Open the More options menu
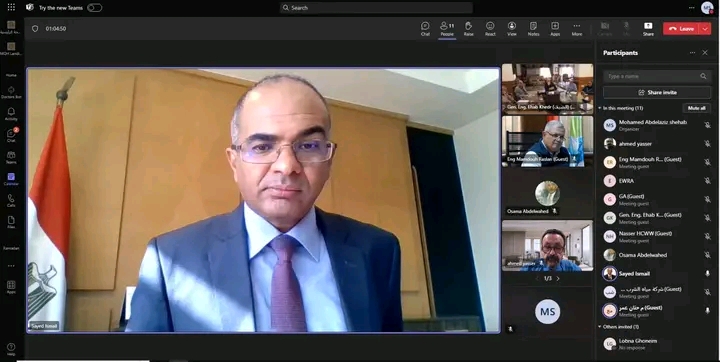 tap(577, 28)
